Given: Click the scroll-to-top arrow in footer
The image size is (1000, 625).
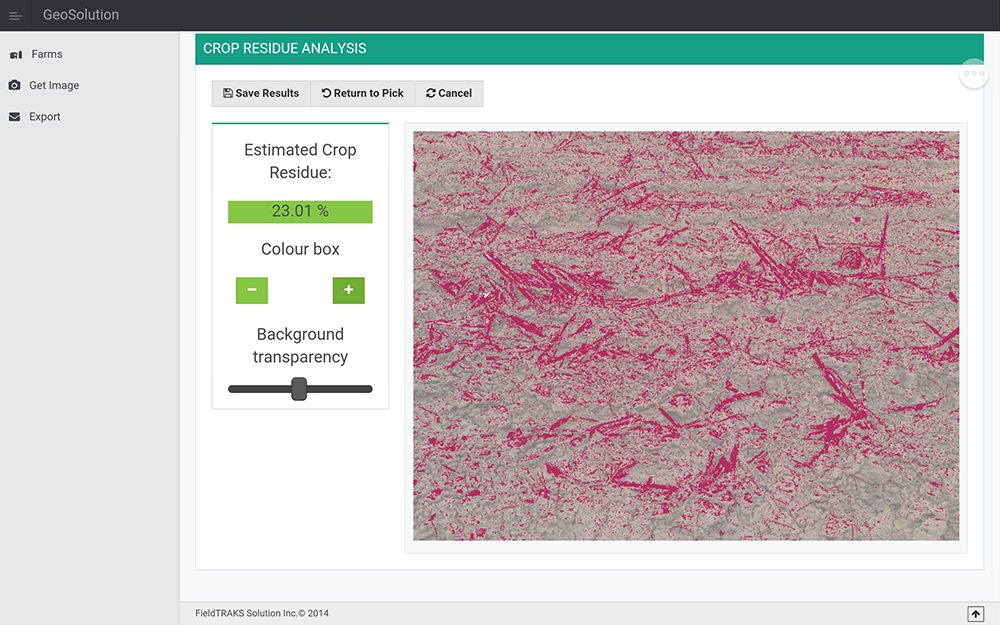Looking at the screenshot, I should tap(975, 613).
